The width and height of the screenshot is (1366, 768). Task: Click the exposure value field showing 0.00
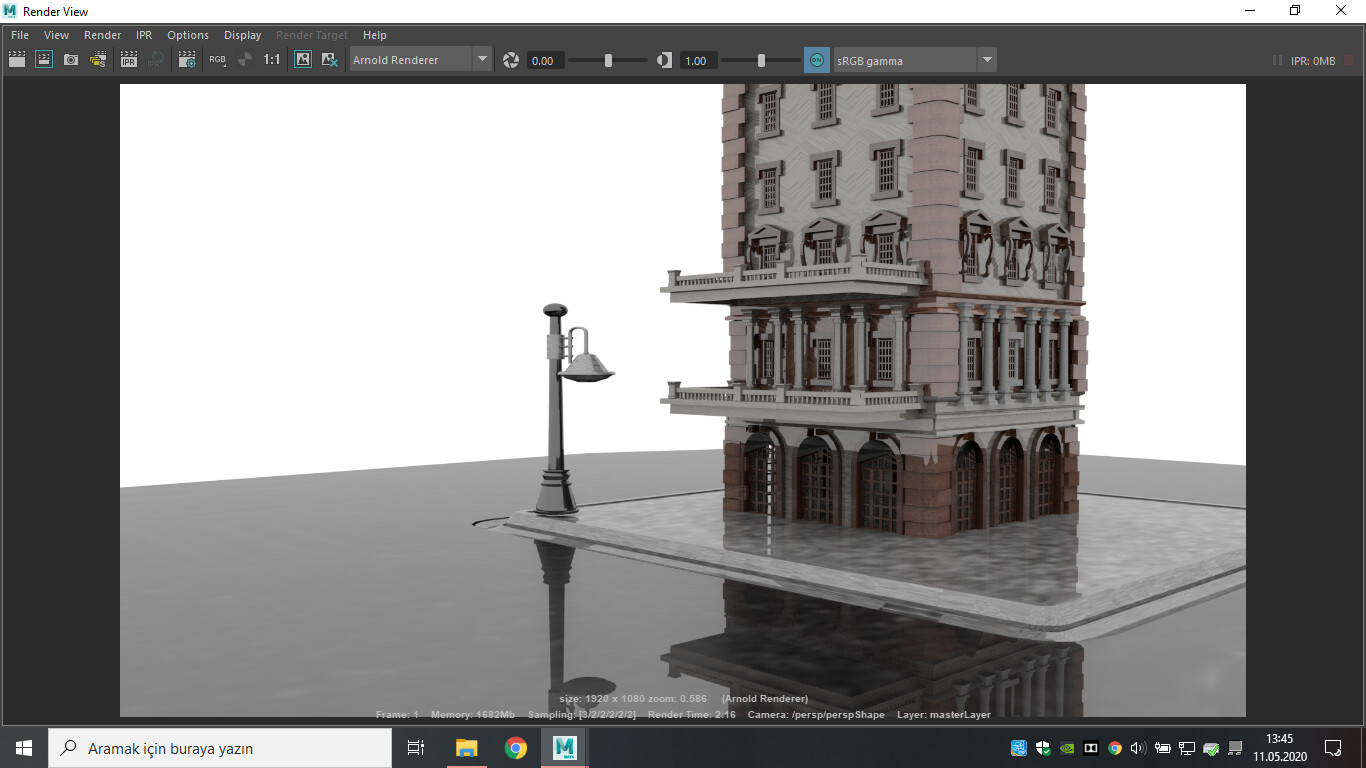point(544,61)
